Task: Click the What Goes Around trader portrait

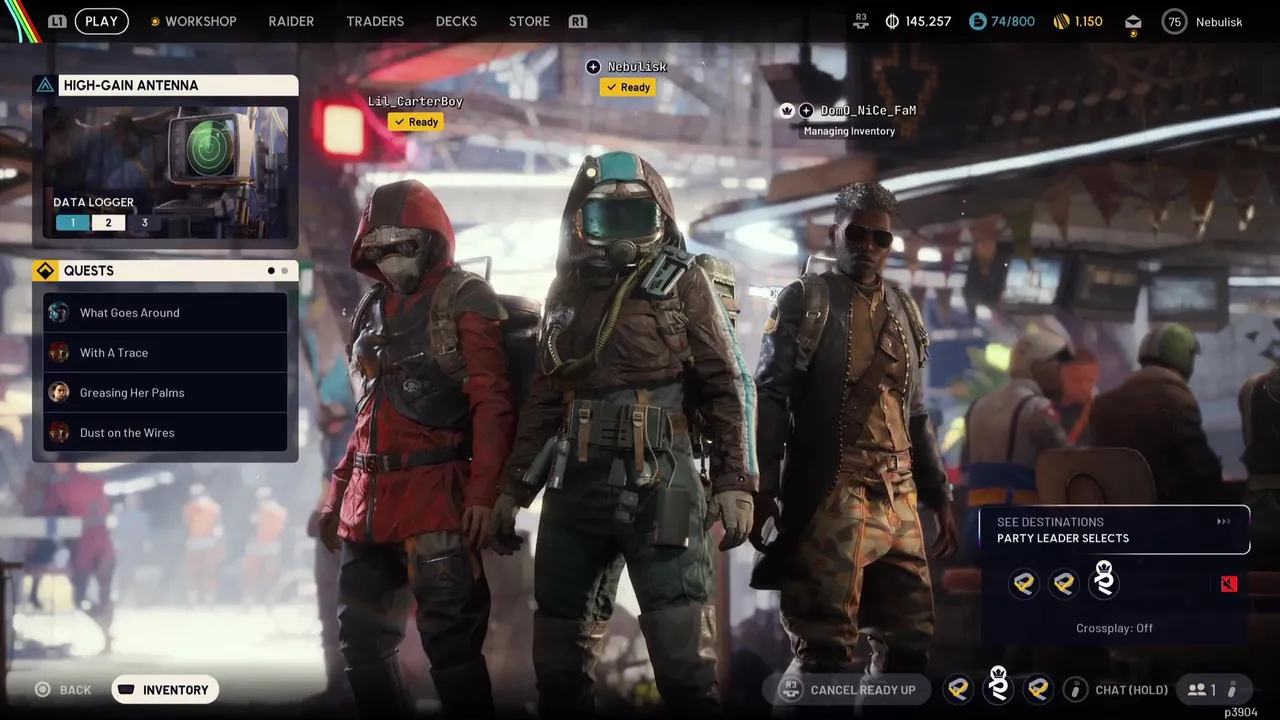Action: point(59,312)
